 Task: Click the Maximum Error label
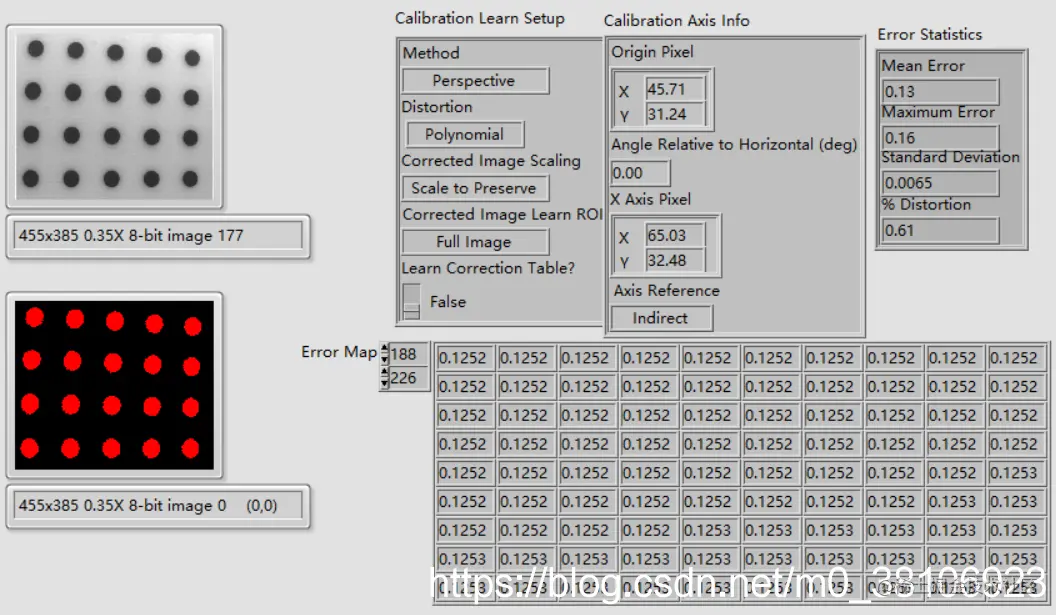pos(938,112)
